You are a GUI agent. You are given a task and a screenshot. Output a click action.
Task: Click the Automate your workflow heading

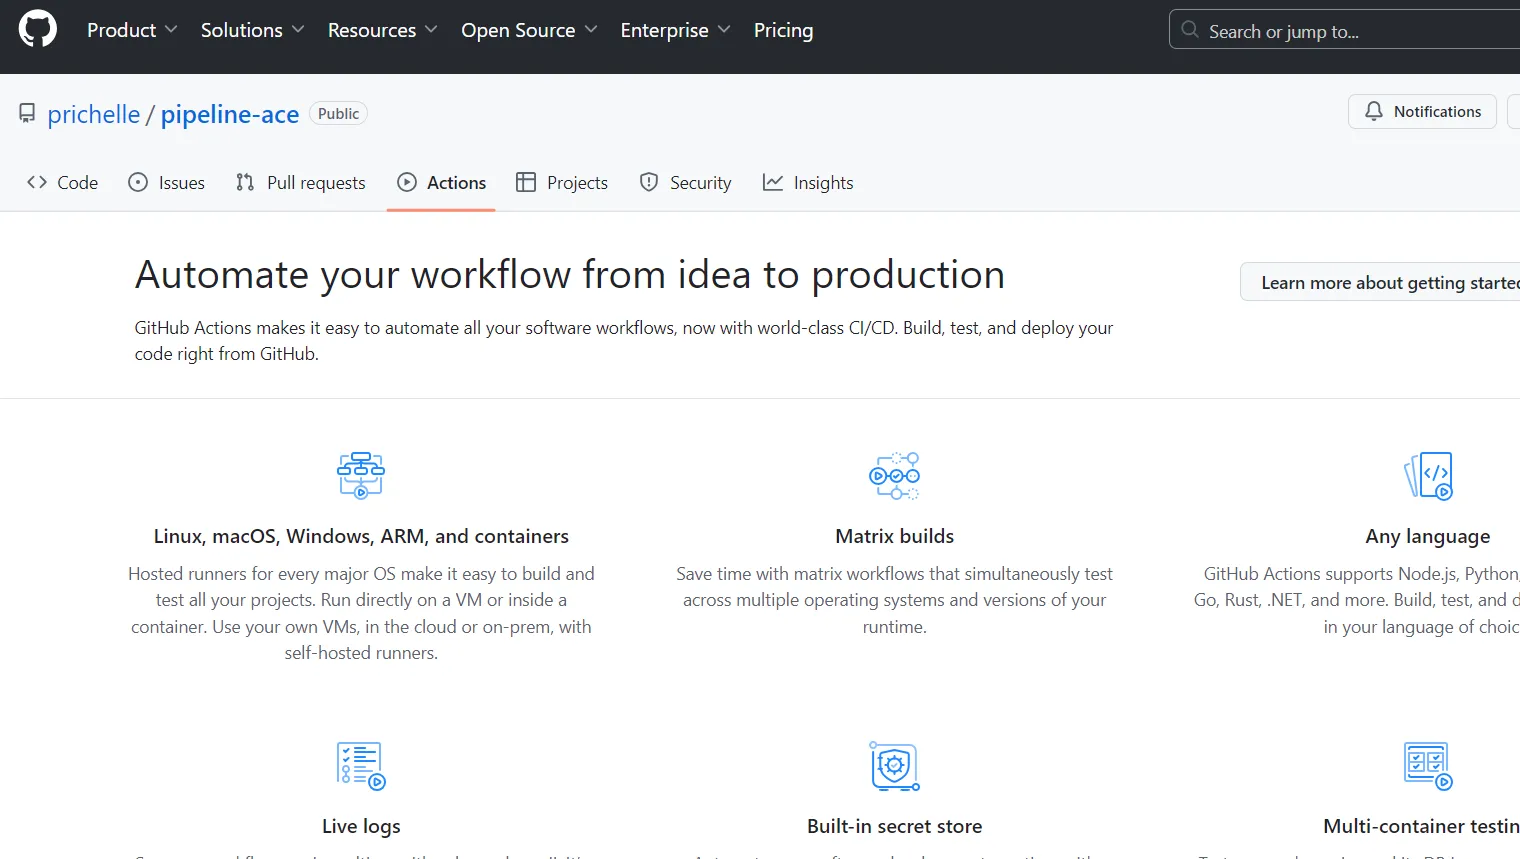point(570,274)
